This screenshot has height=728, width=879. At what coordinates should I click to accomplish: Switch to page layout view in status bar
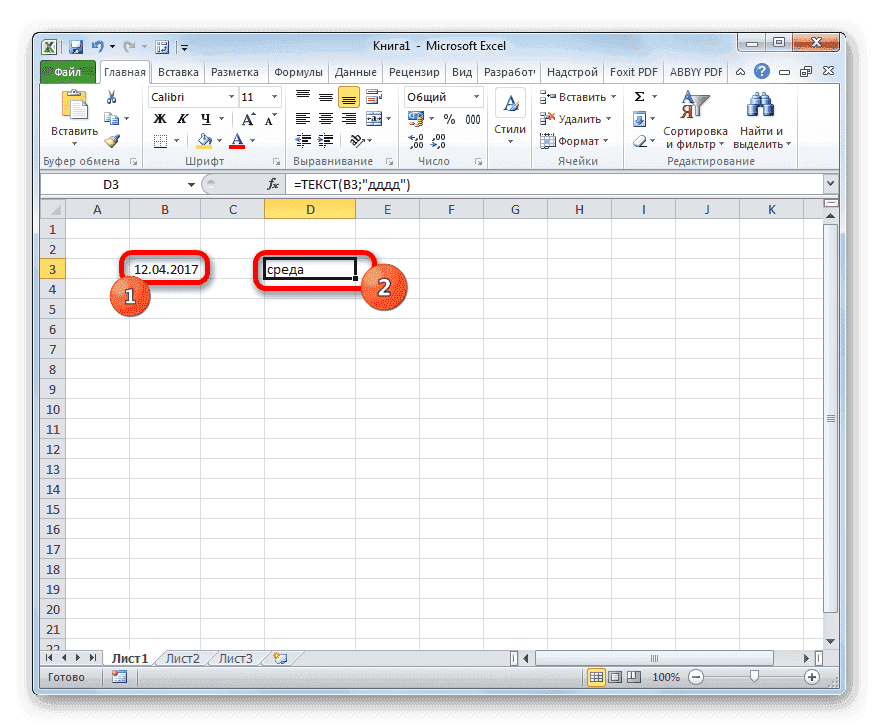tap(614, 677)
